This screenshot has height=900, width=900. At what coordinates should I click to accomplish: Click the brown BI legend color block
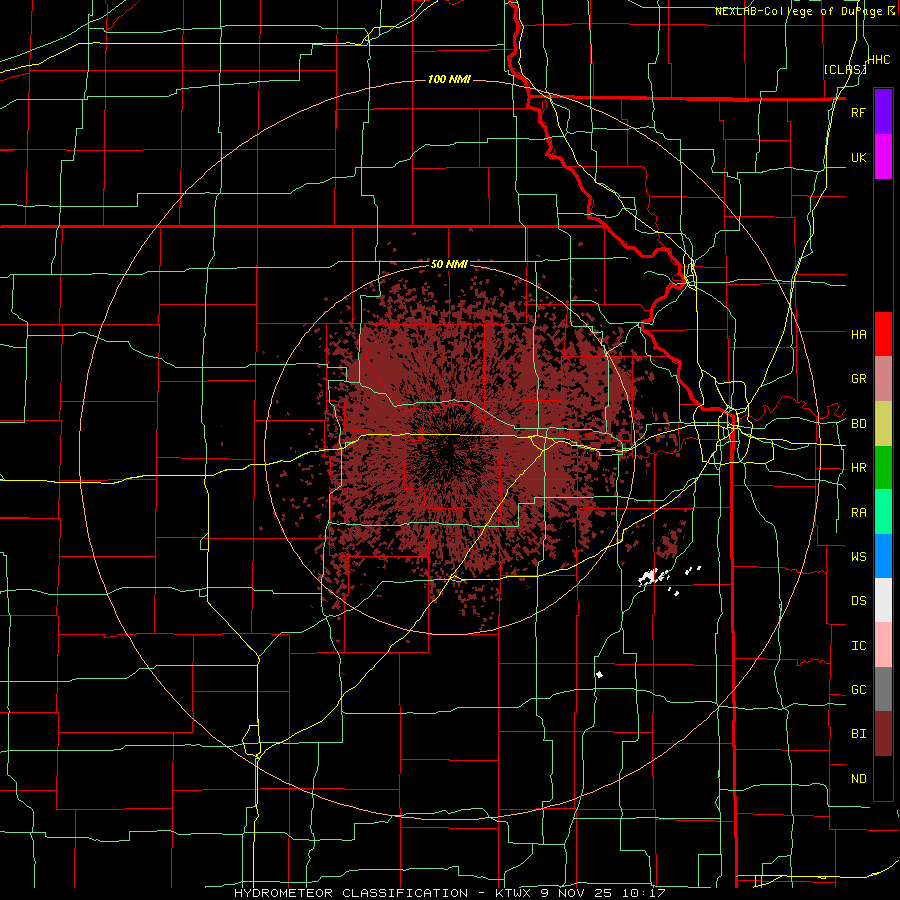[883, 734]
